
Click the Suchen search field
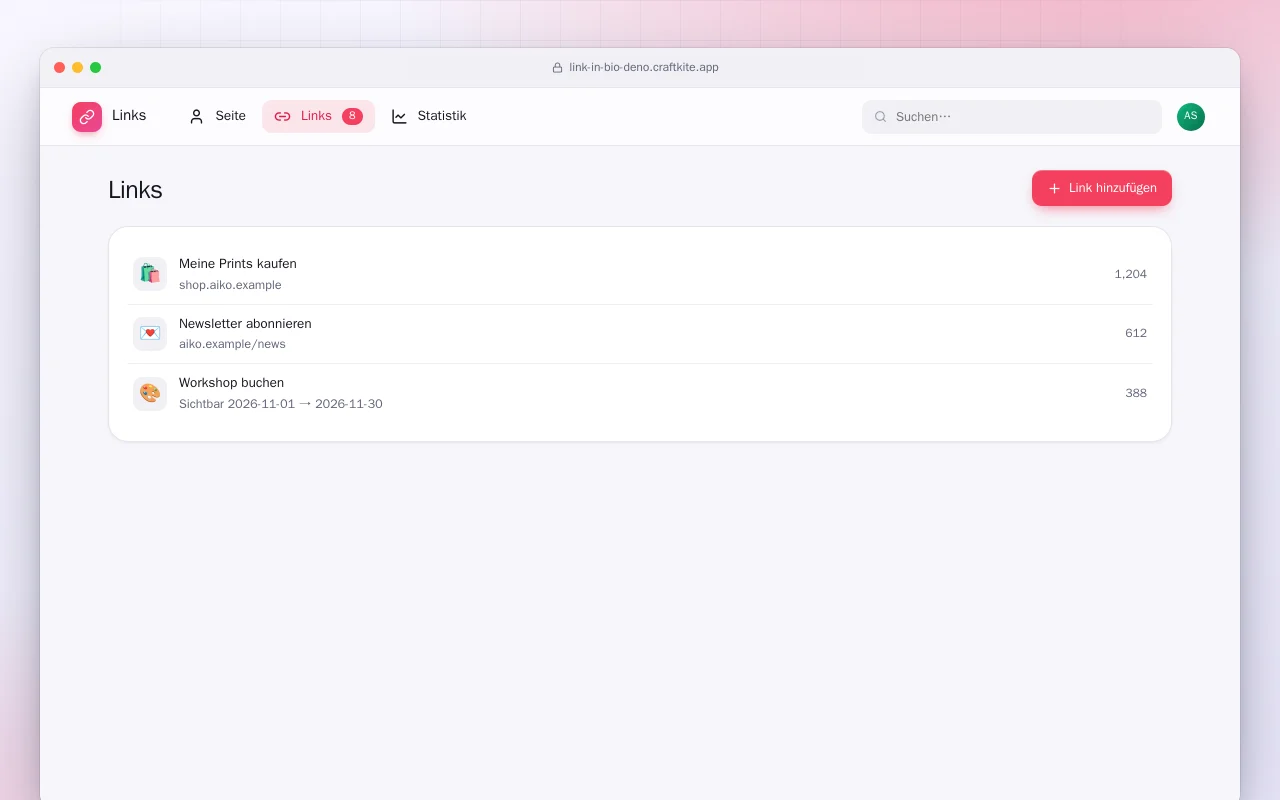point(1012,117)
